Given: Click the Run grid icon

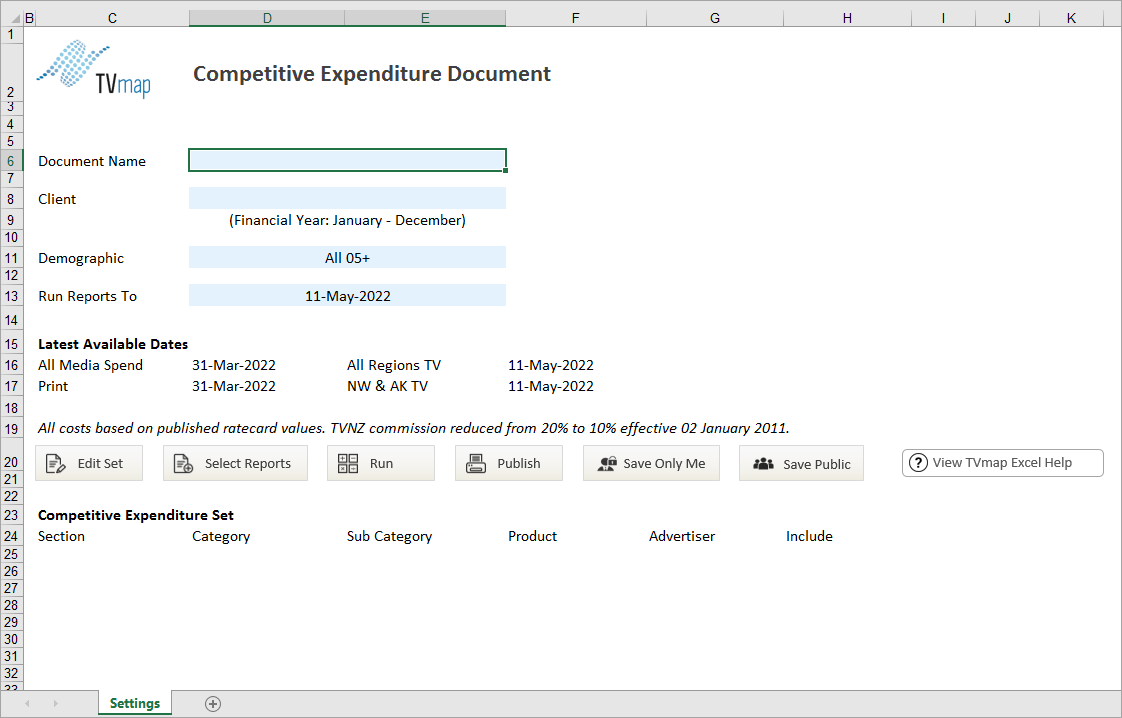Looking at the screenshot, I should 348,463.
